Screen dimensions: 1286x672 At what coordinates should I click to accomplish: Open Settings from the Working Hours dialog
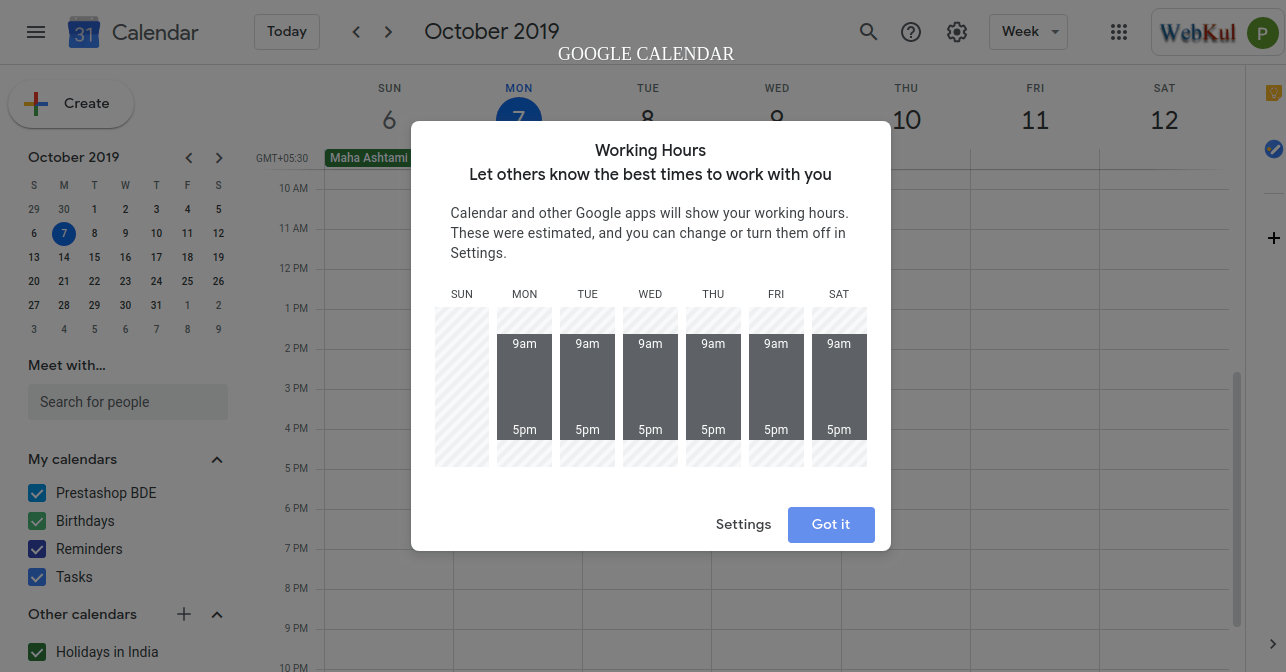pos(743,524)
